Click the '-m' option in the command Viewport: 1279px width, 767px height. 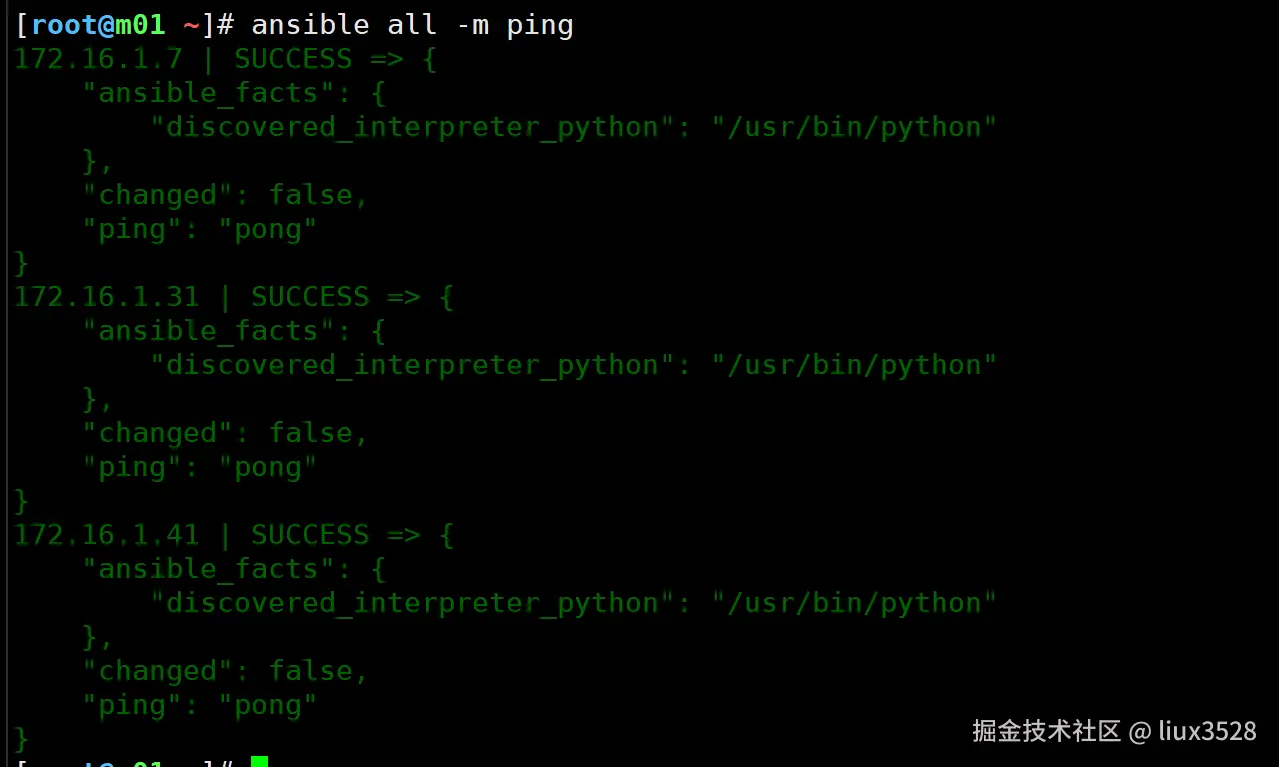click(472, 25)
